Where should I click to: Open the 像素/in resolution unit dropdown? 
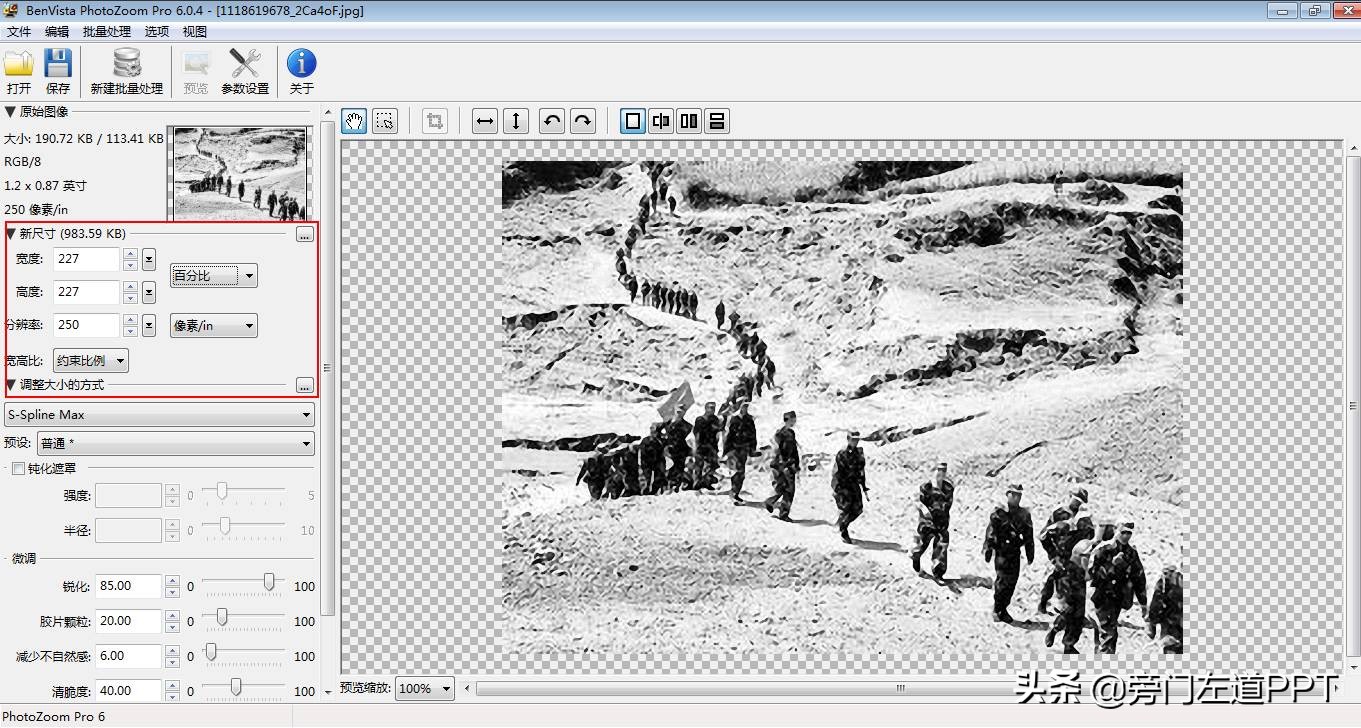pyautogui.click(x=214, y=325)
